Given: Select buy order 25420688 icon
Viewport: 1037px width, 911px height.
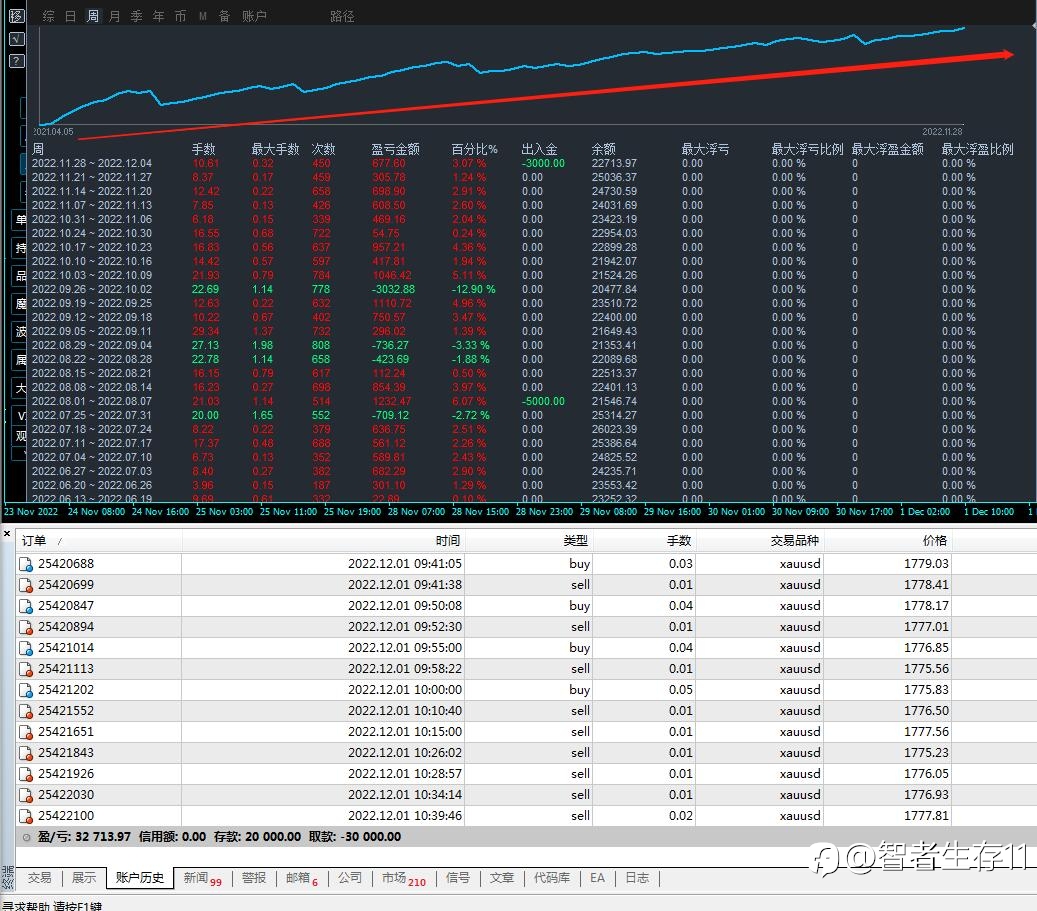Looking at the screenshot, I should pyautogui.click(x=27, y=564).
